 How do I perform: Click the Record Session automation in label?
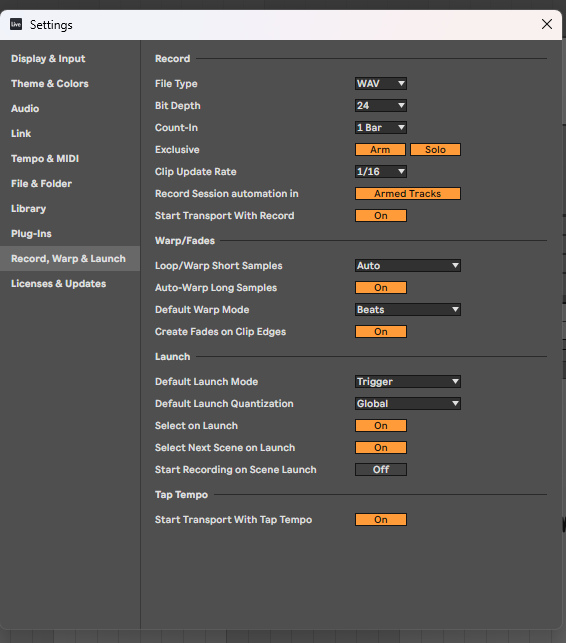[x=226, y=194]
